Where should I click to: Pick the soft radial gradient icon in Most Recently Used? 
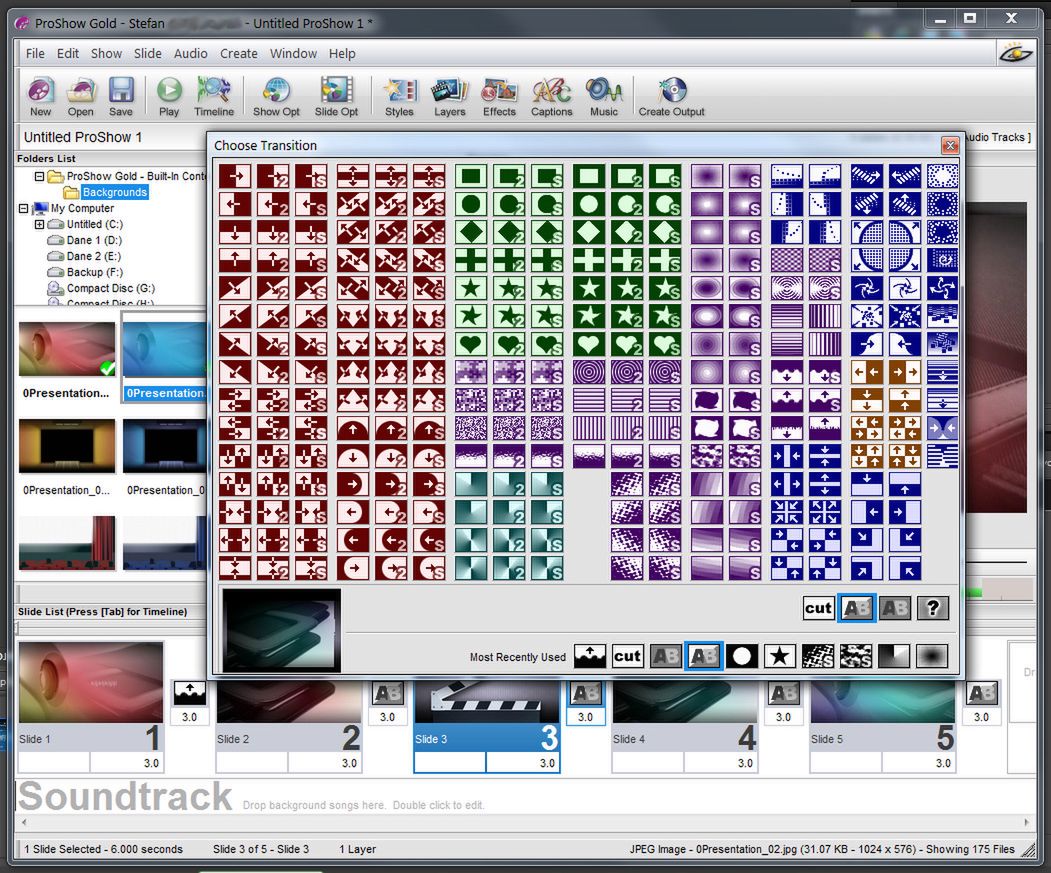932,656
